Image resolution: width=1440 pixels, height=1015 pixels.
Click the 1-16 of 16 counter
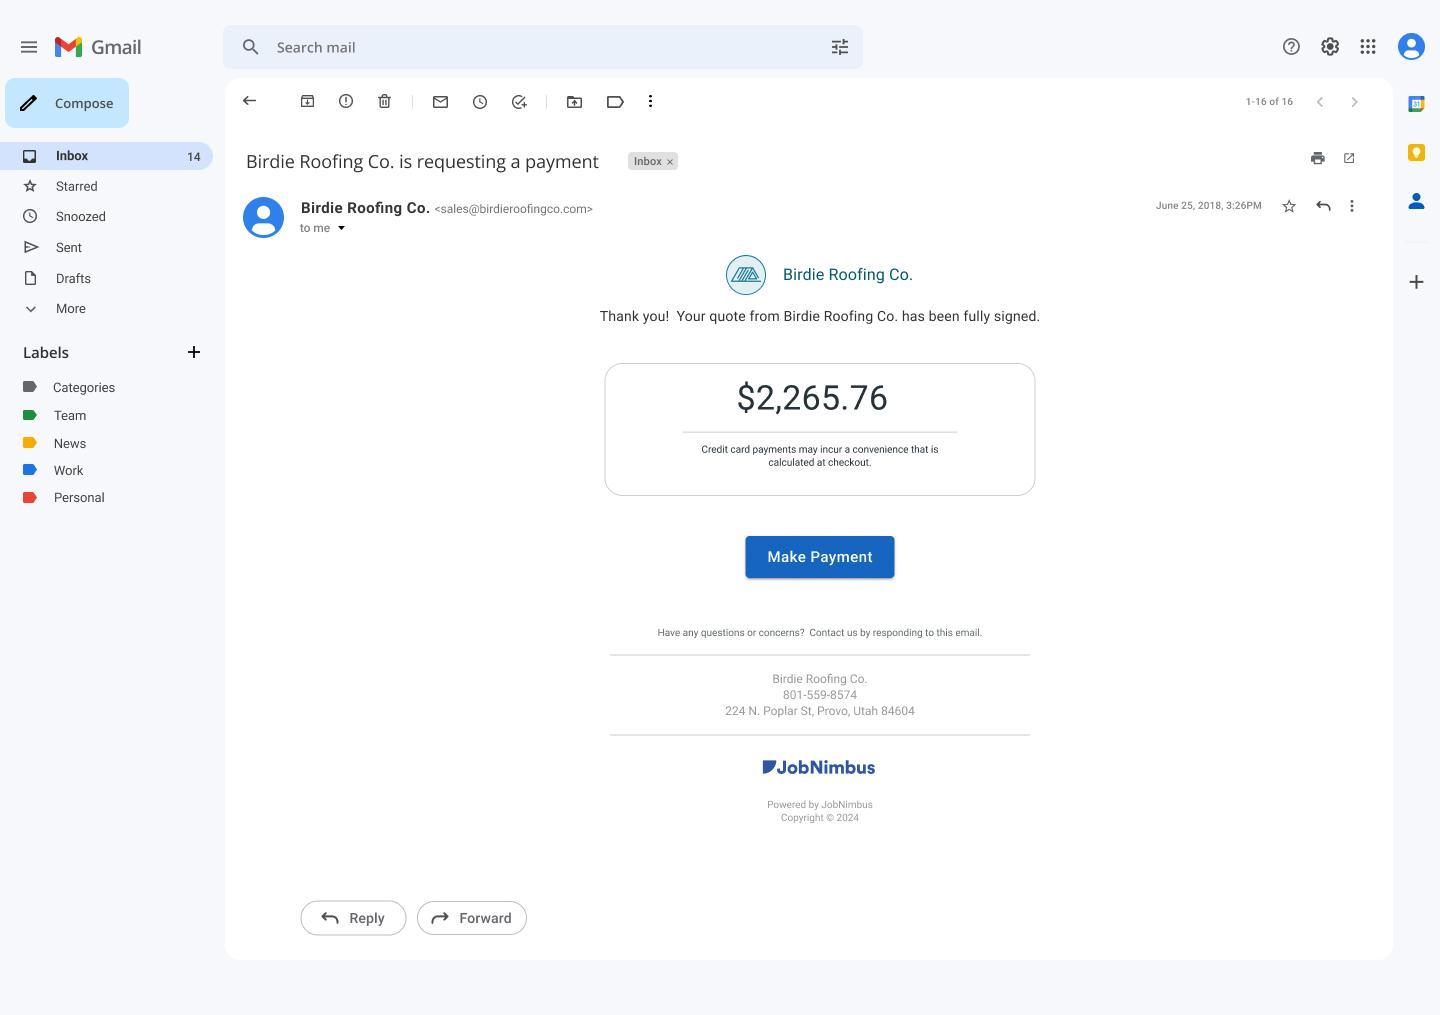point(1269,102)
